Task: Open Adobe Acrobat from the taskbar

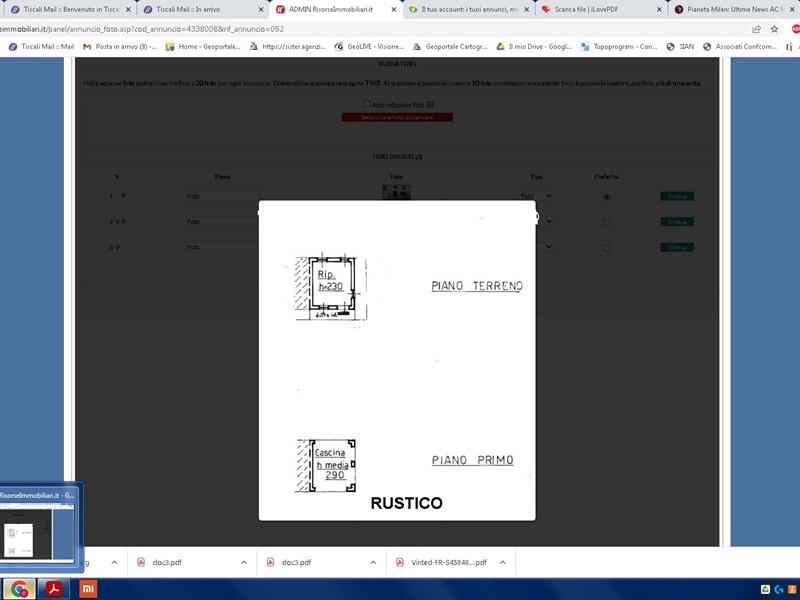Action: click(52, 588)
